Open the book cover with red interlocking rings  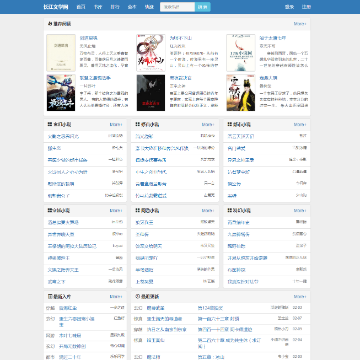point(151,53)
